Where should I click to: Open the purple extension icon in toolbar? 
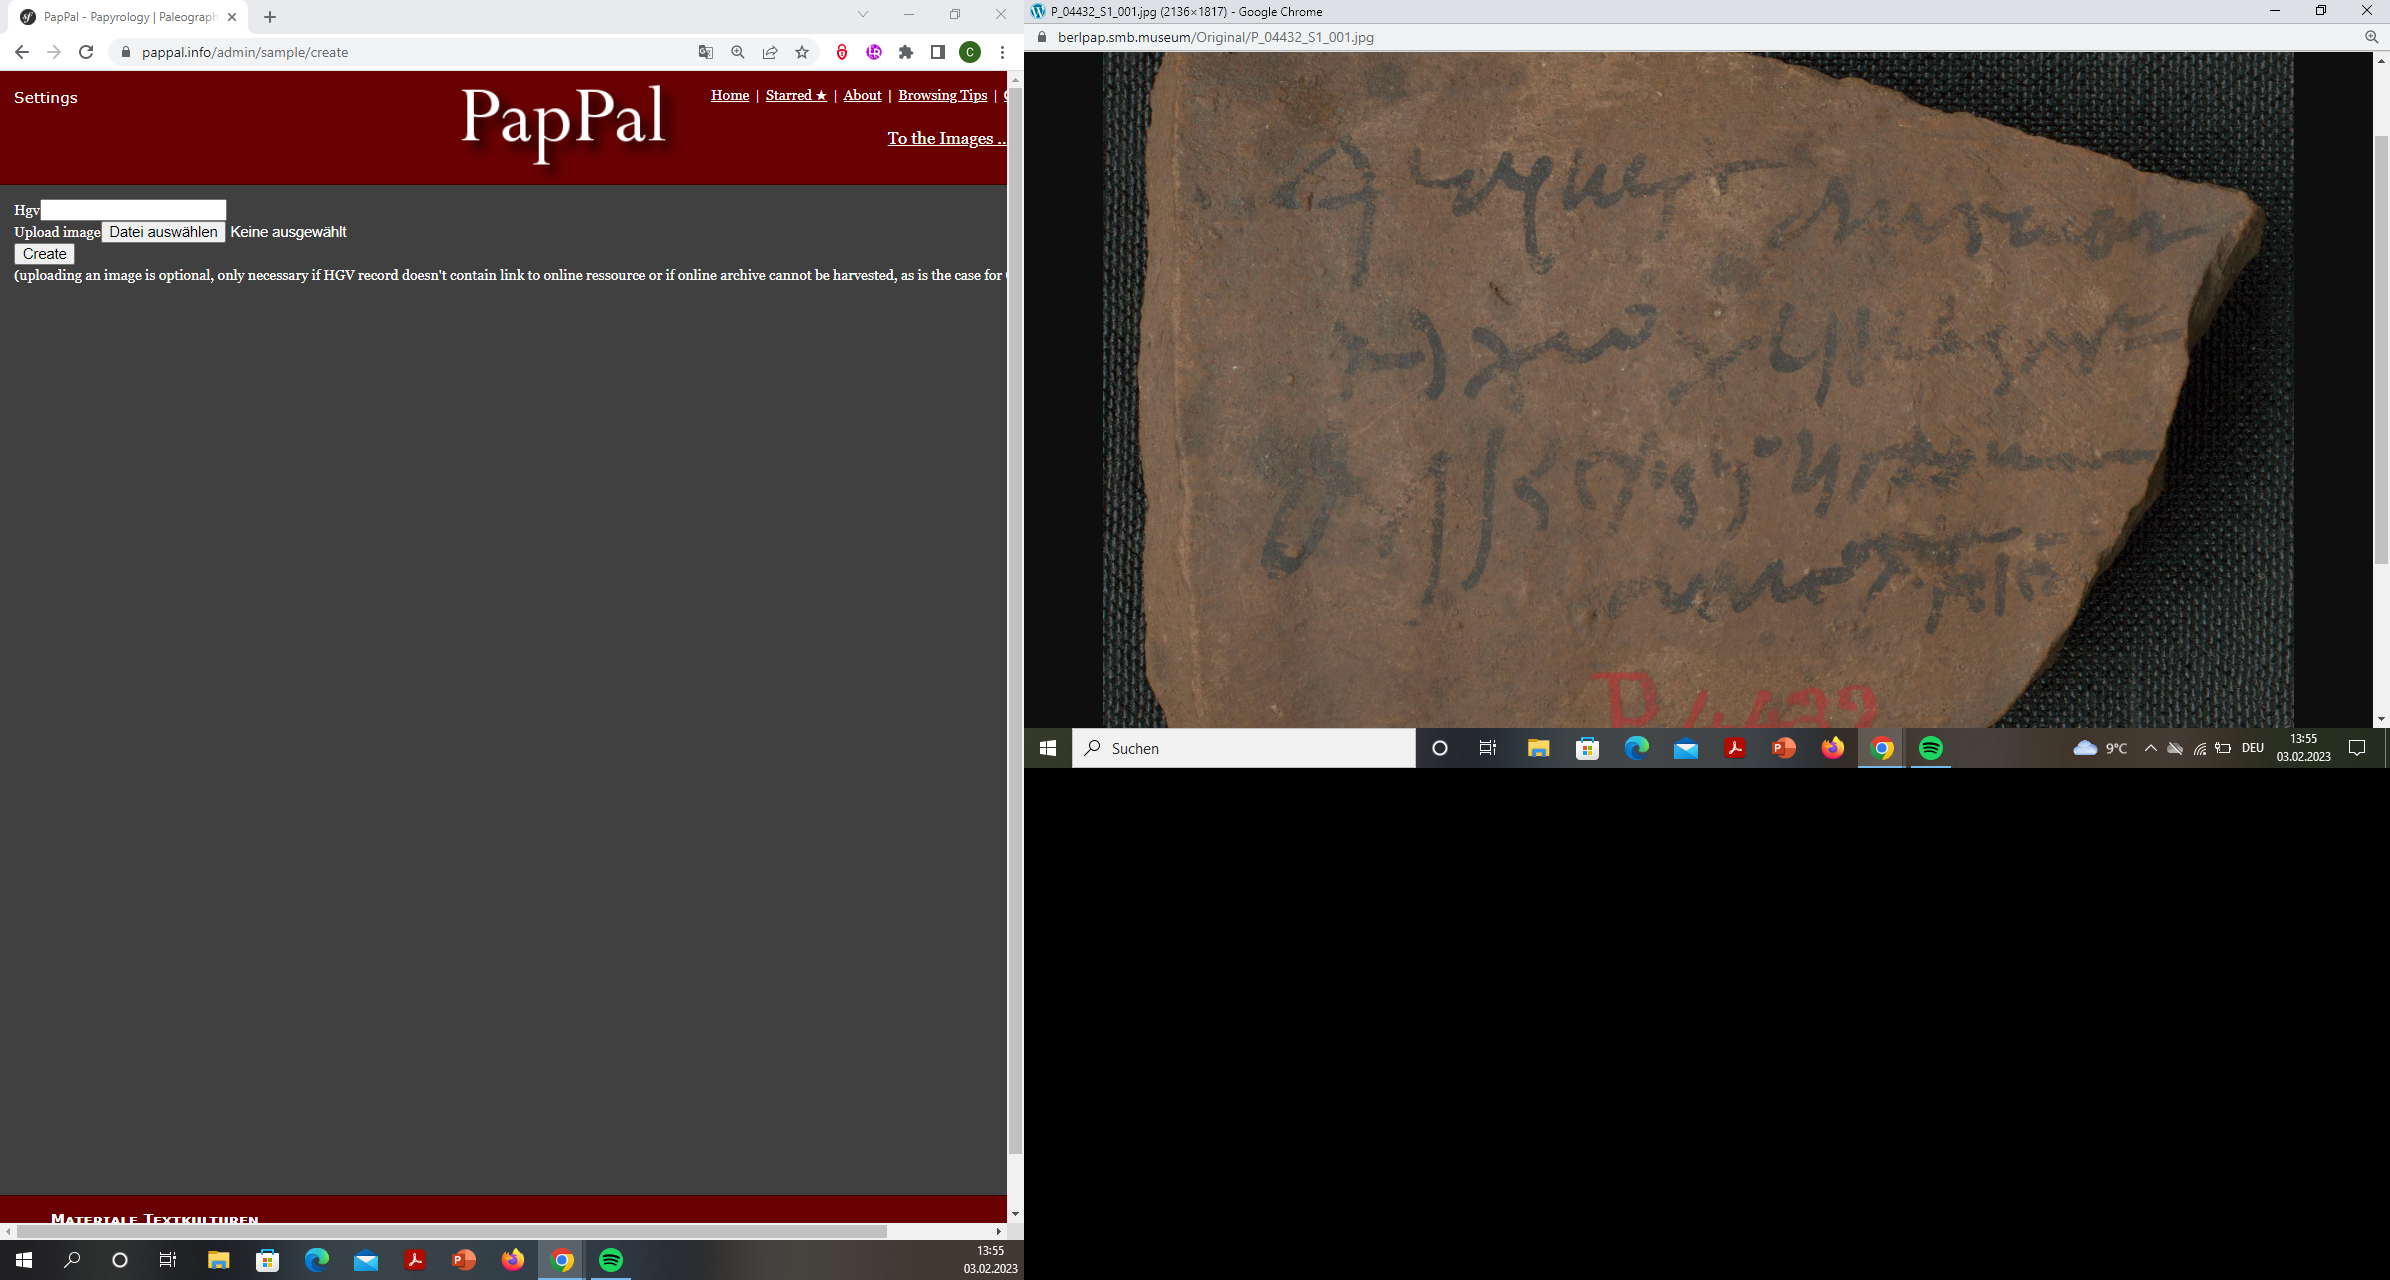pos(874,52)
